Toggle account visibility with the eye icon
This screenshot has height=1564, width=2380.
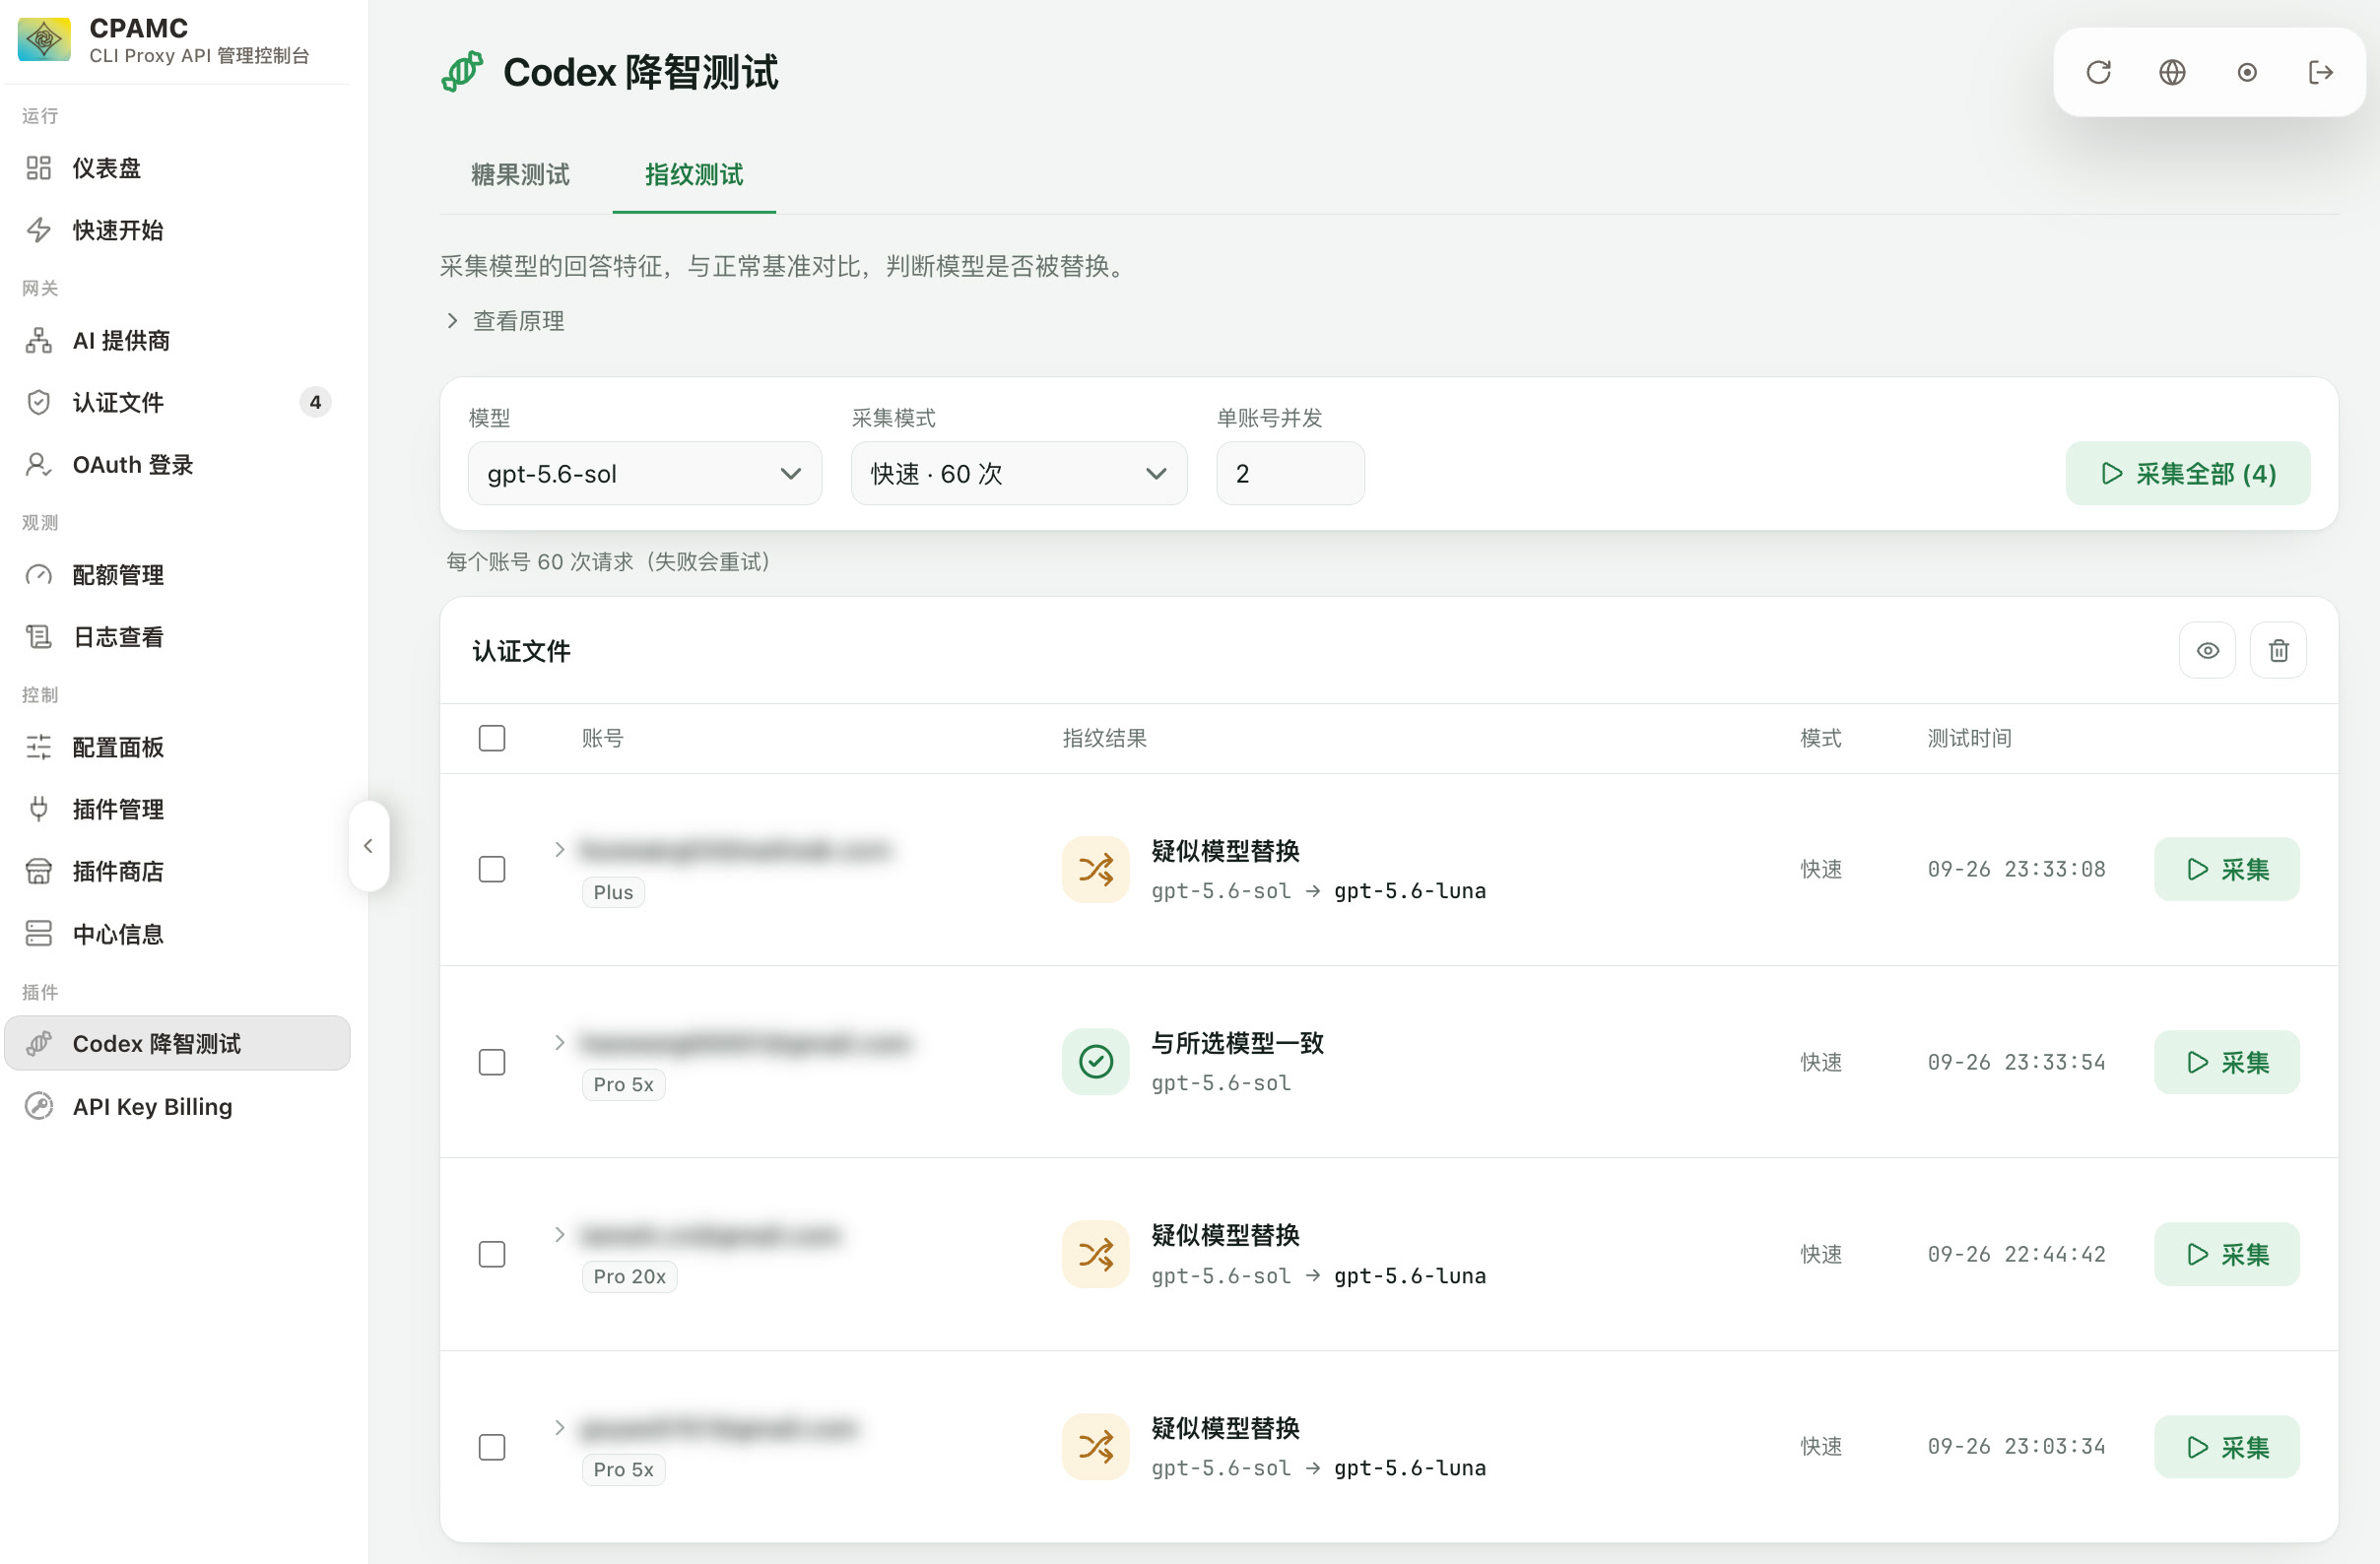[x=2208, y=651]
